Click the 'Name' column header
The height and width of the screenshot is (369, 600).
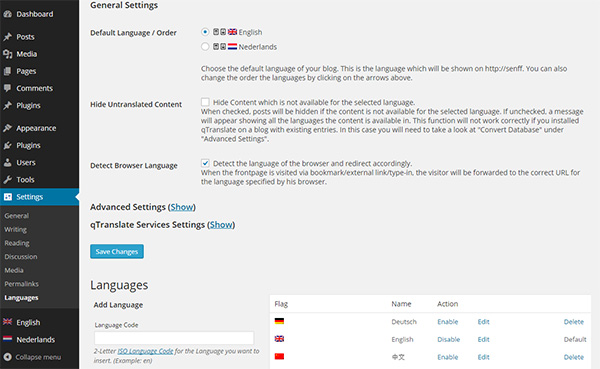(401, 304)
